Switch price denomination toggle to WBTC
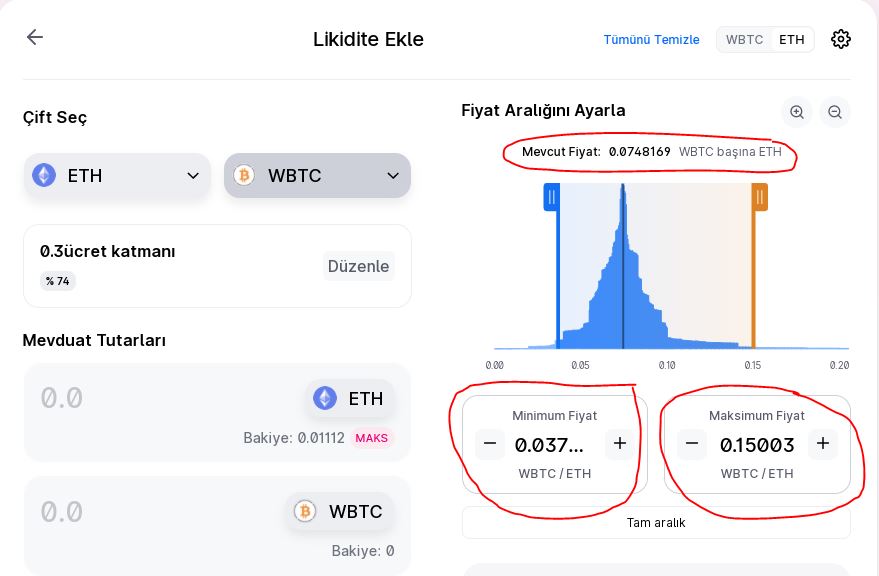The width and height of the screenshot is (879, 576). [x=744, y=40]
